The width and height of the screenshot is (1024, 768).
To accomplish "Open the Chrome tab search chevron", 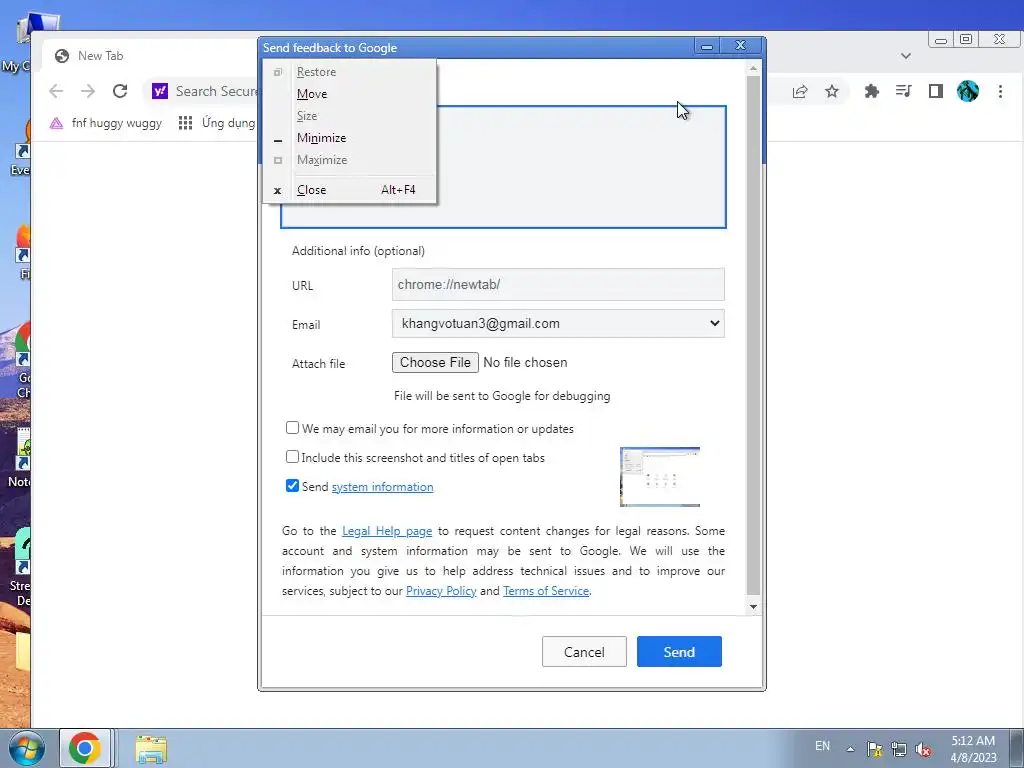I will click(x=906, y=56).
